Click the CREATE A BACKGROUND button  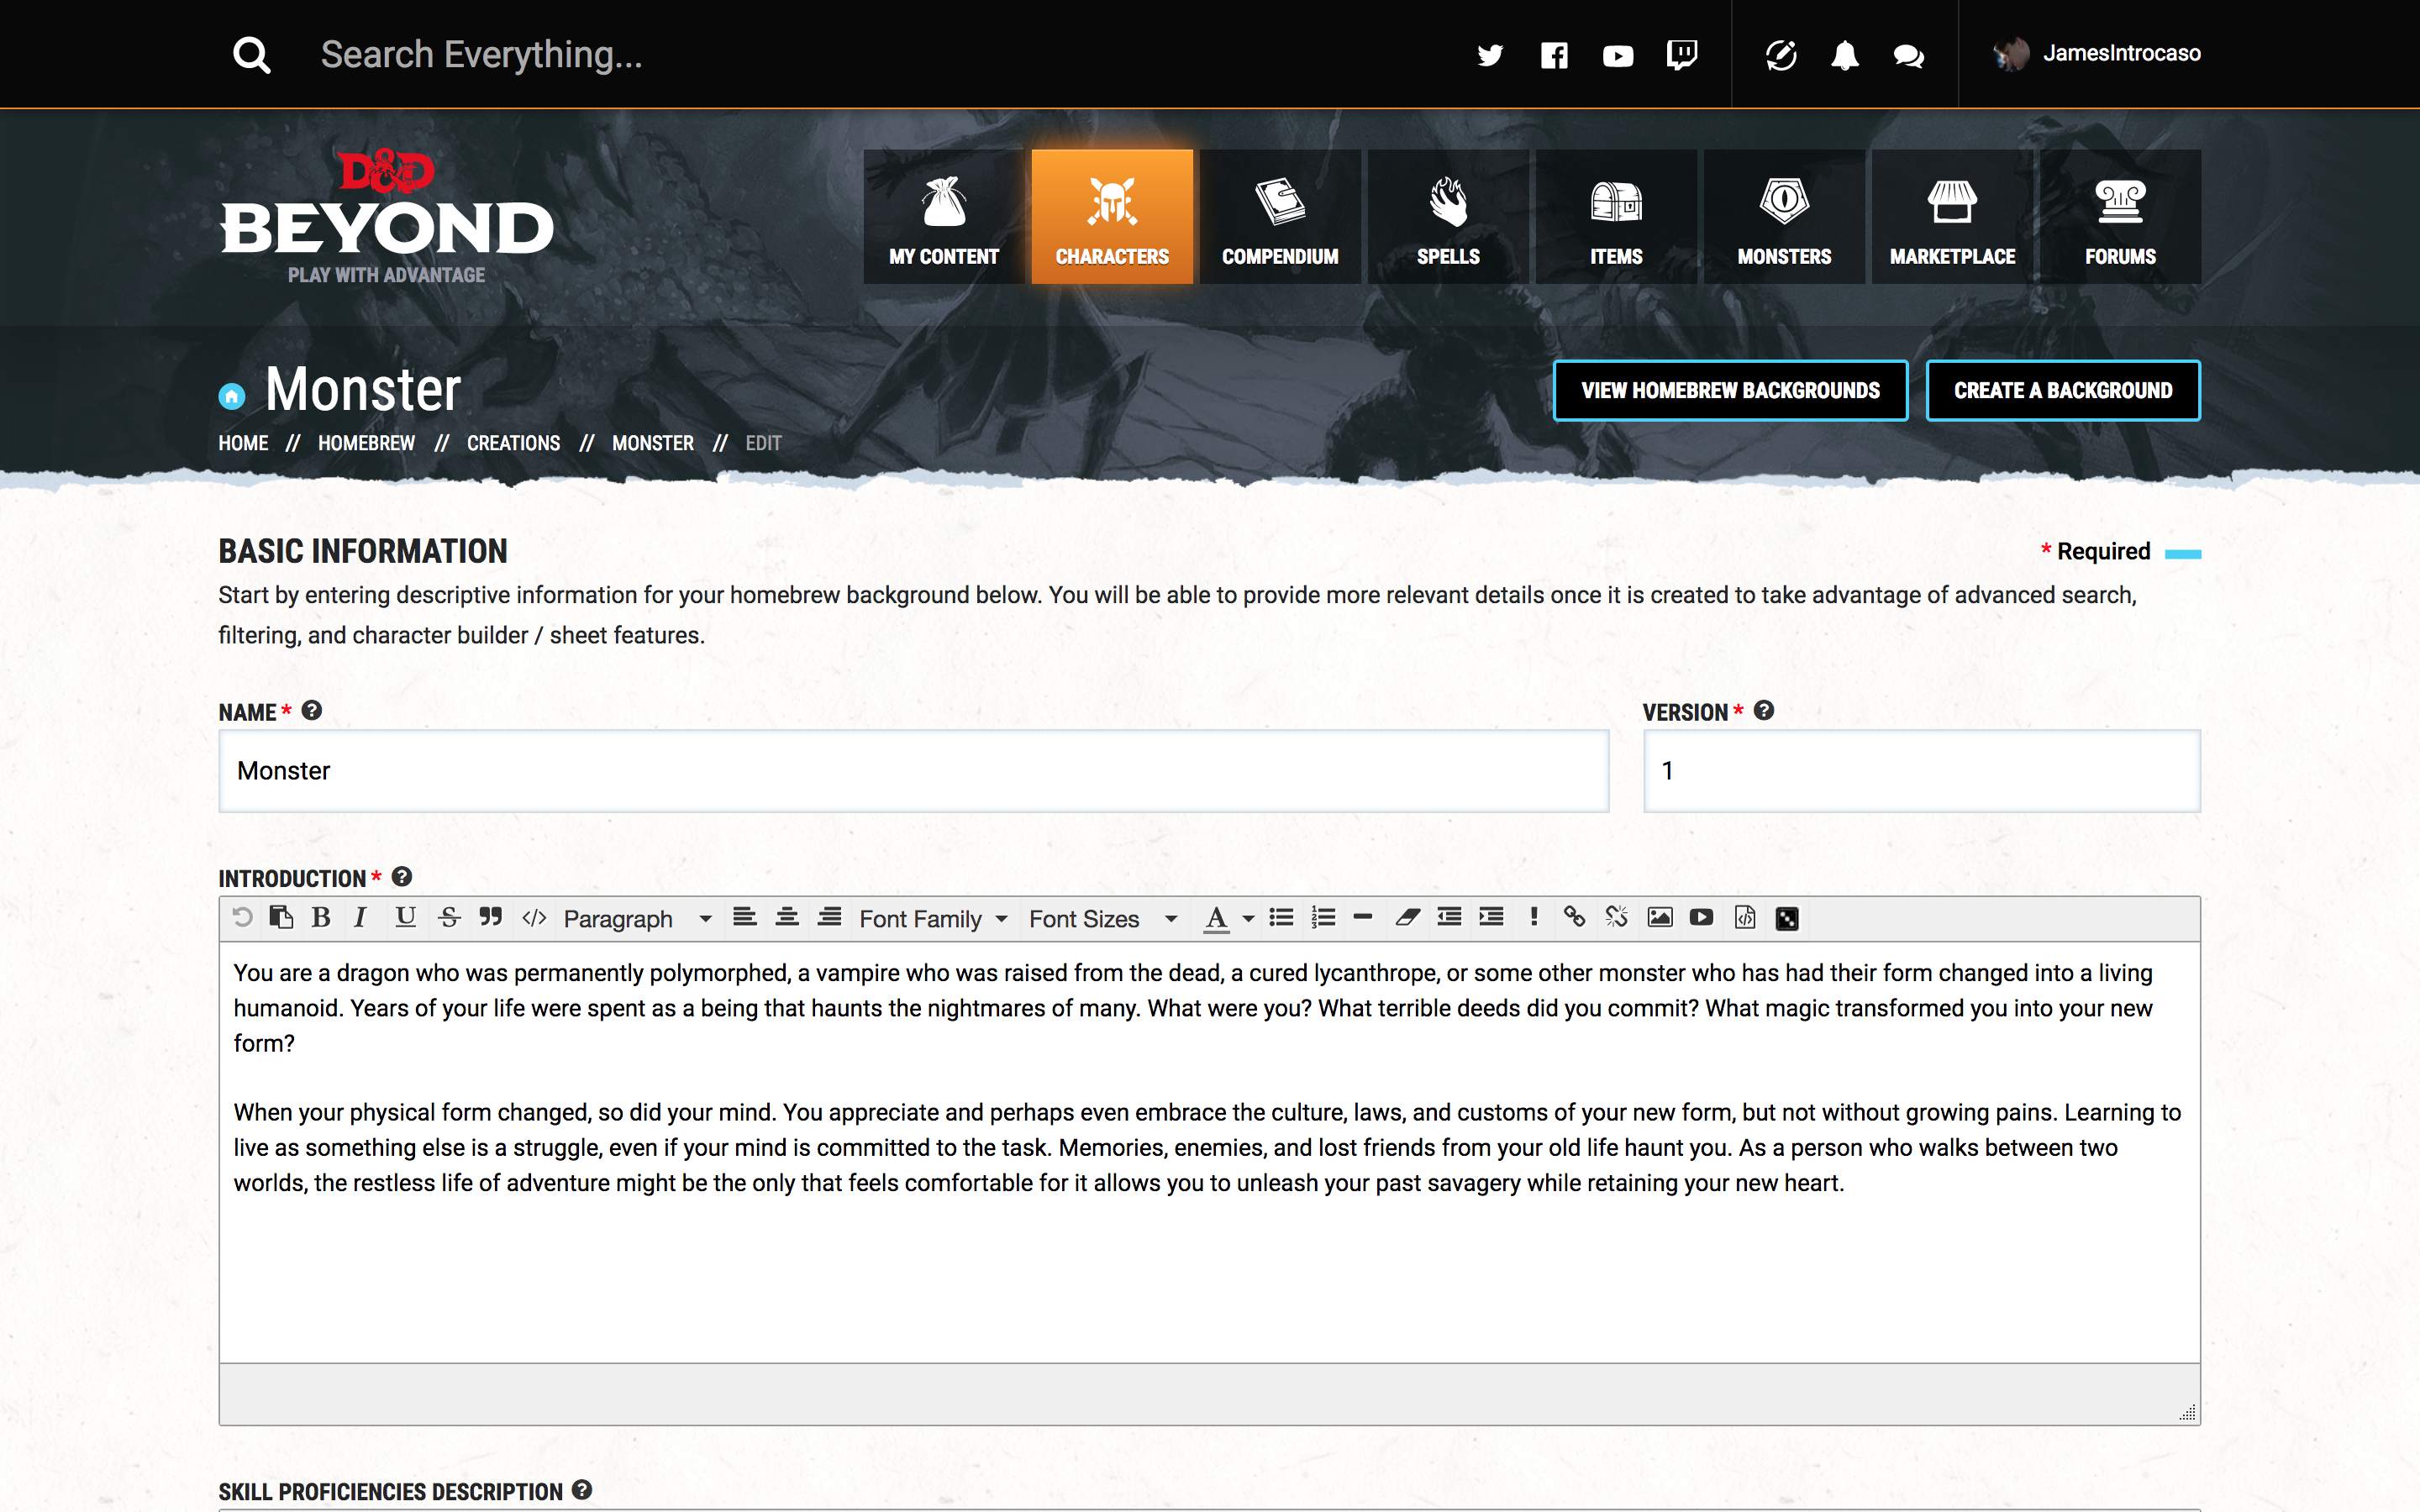tap(2063, 391)
